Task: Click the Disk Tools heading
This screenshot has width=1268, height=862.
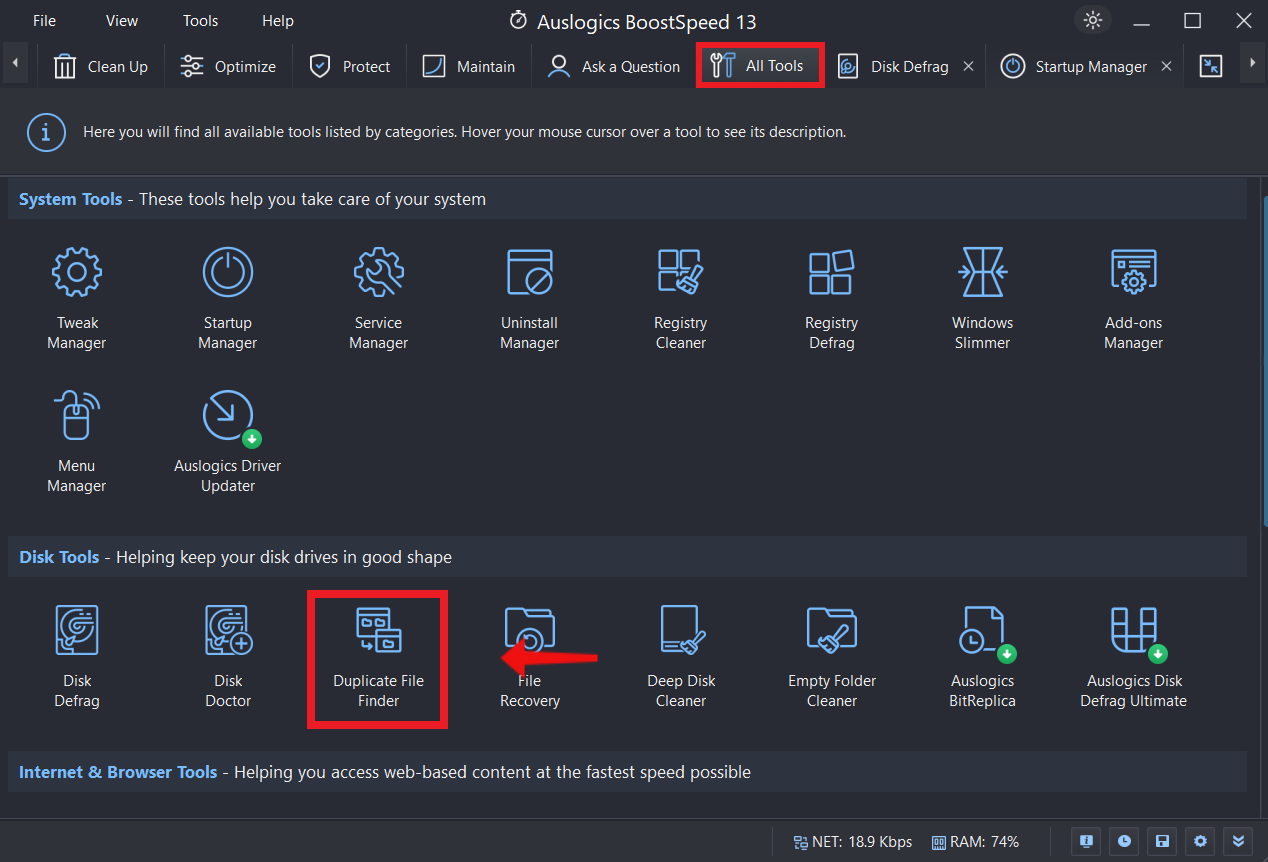Action: (x=59, y=557)
